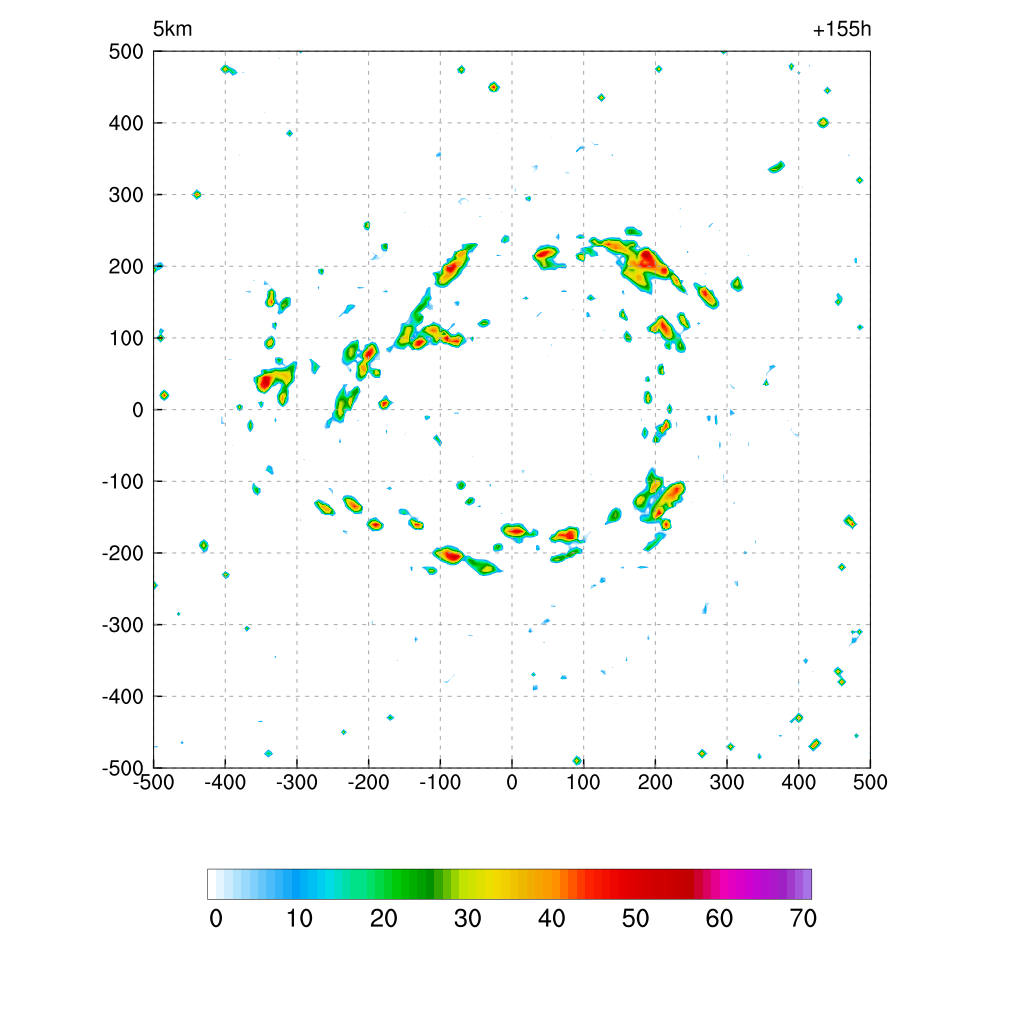
Task: Click the colorbar label "50"
Action: (635, 919)
